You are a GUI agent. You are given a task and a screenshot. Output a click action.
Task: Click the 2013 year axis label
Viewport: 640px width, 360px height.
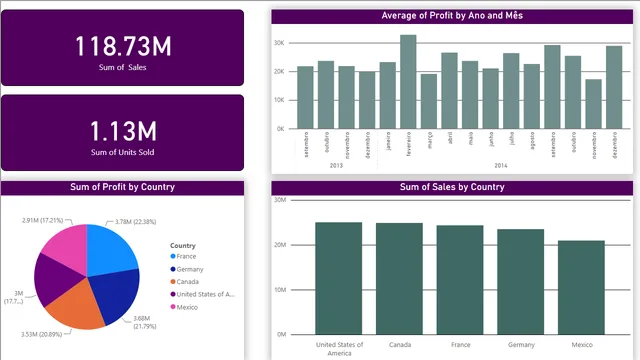point(336,165)
